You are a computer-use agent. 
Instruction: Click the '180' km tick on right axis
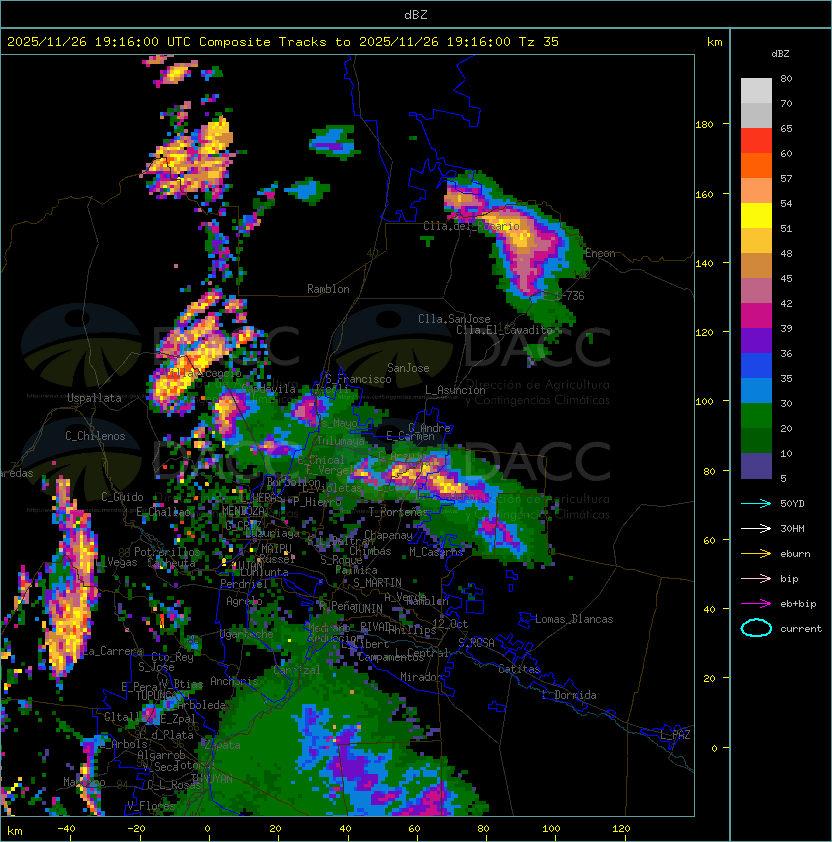(704, 124)
